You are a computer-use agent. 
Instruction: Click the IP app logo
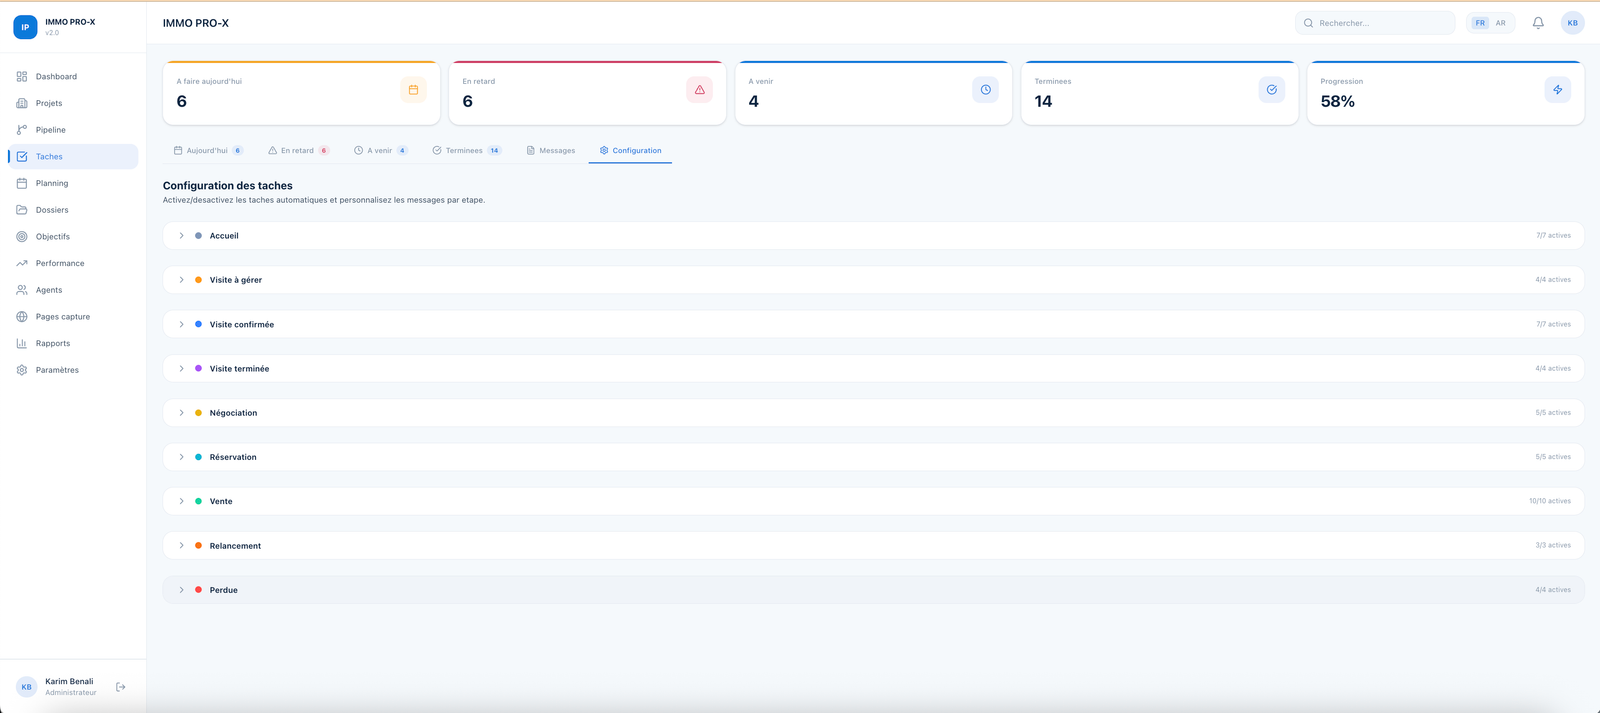(x=25, y=27)
